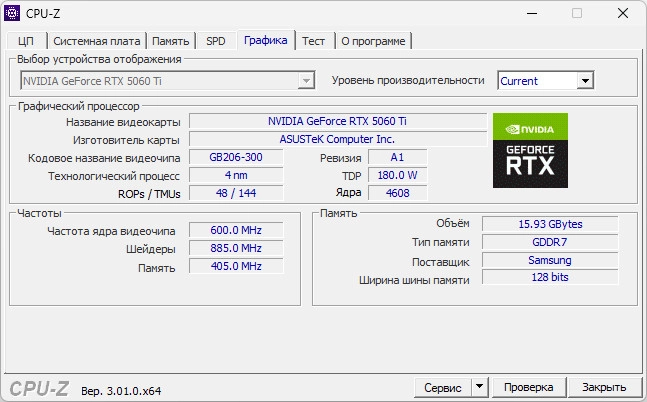
Task: Click the GB206-300 code name value
Action: point(236,157)
